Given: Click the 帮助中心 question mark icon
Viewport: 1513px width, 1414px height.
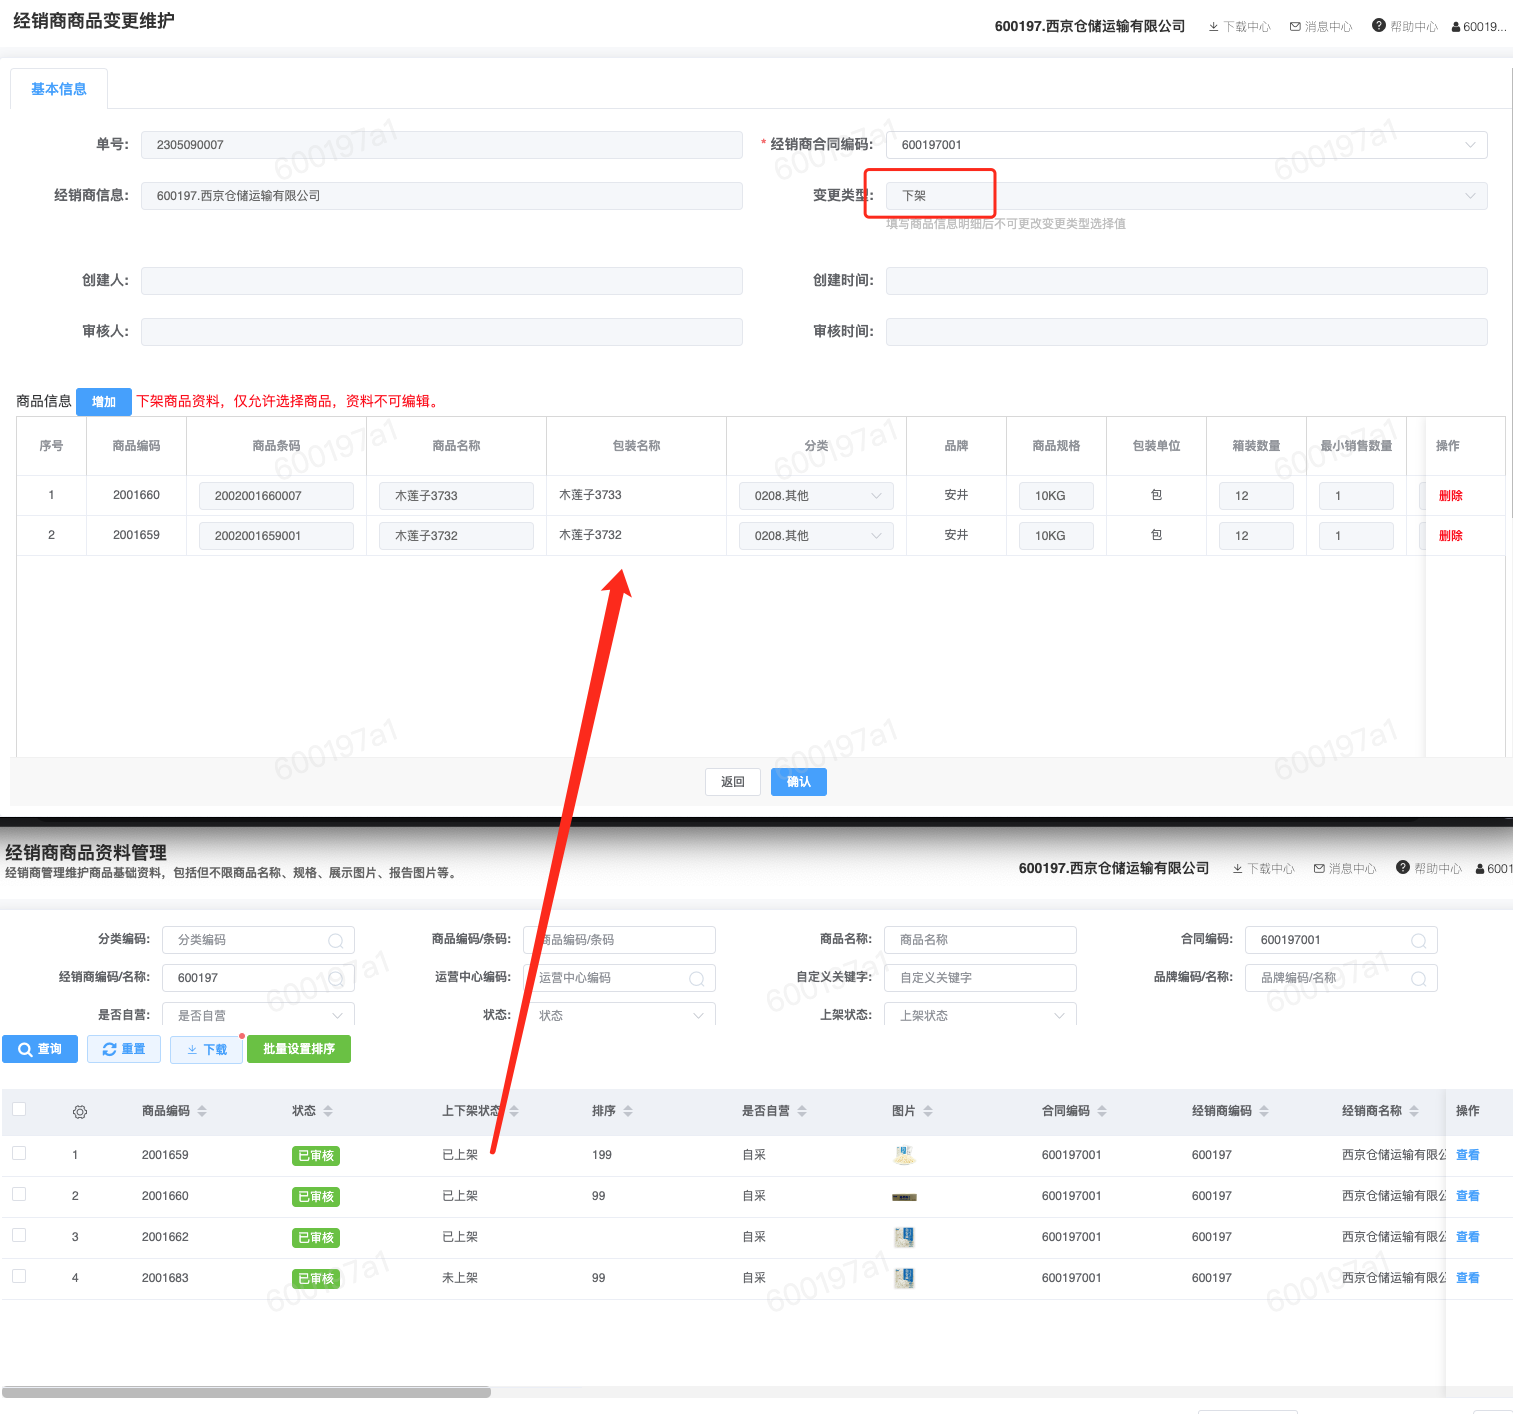Looking at the screenshot, I should click(x=1379, y=26).
